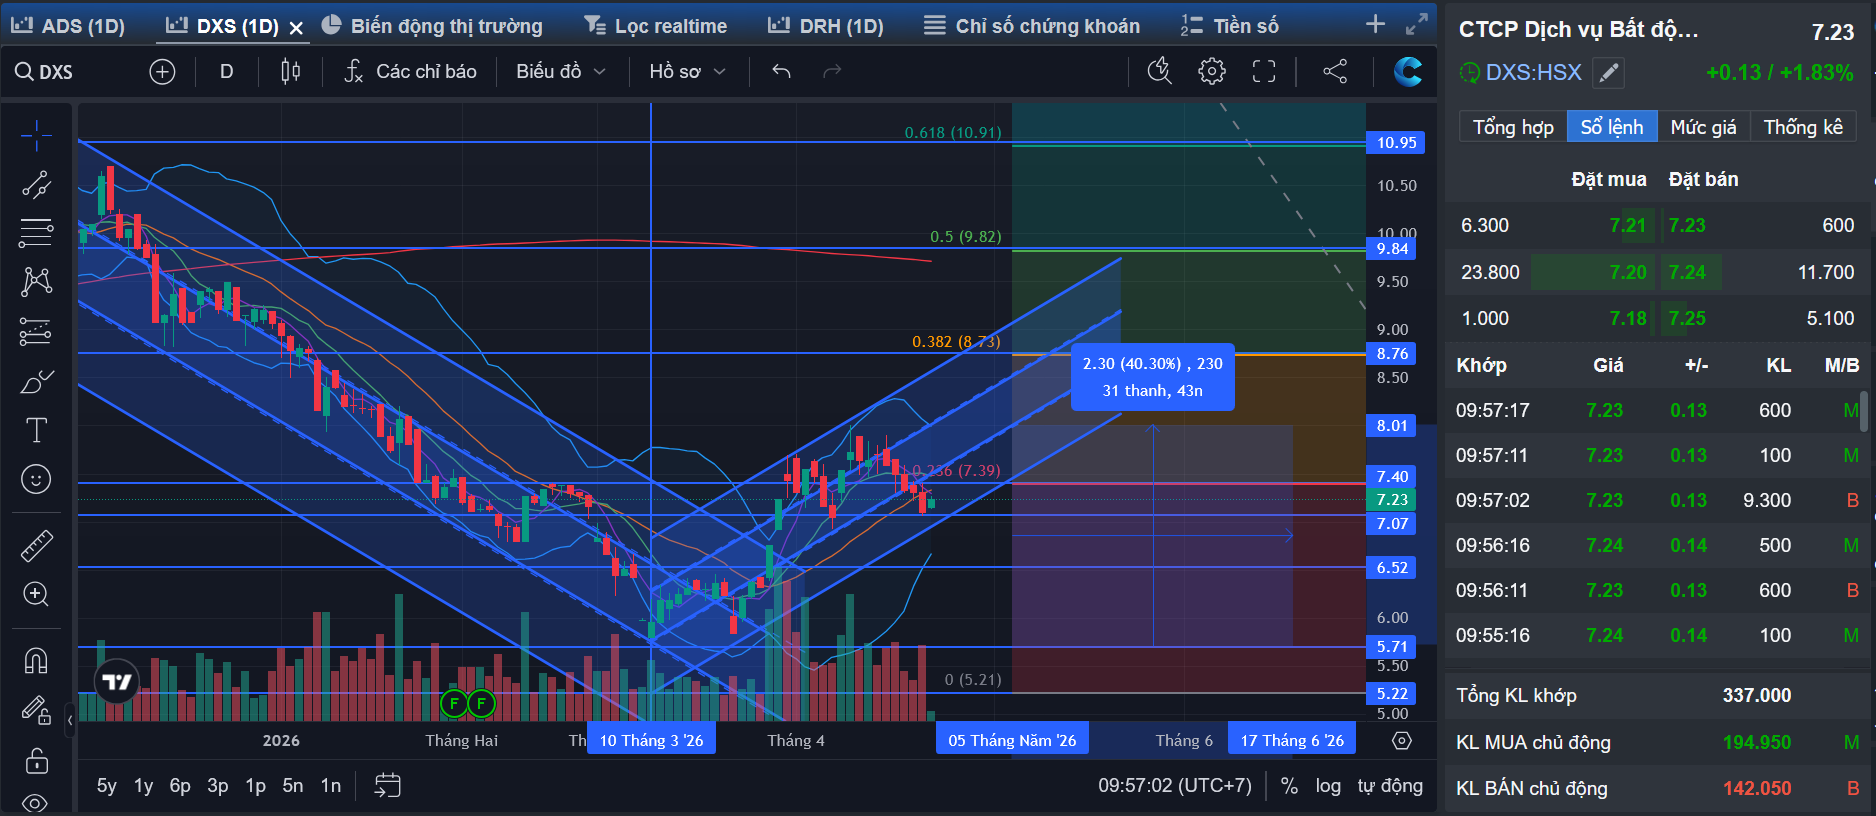Screen dimensions: 1876x816
Task: Switch to DRH (1D) tab
Action: coord(826,26)
